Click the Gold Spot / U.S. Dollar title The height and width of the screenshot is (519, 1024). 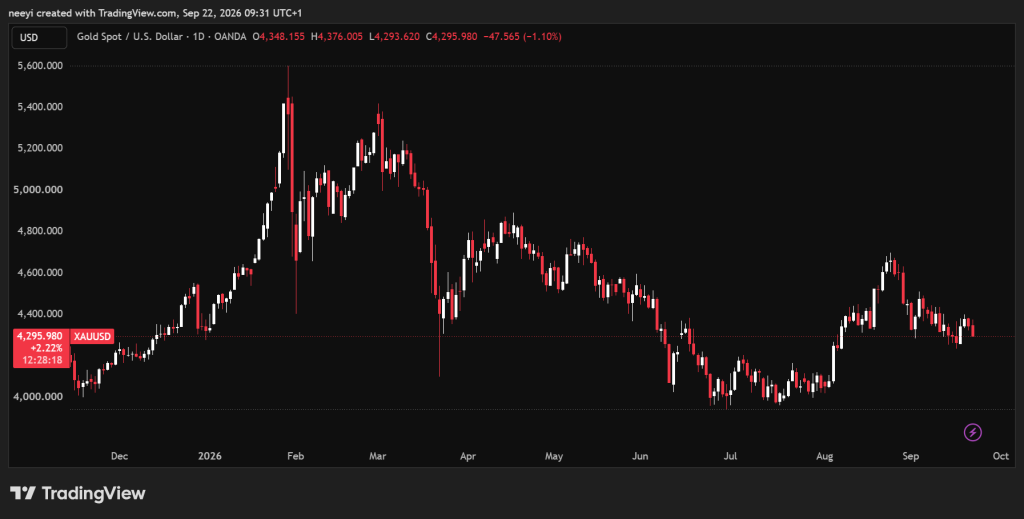coord(129,37)
